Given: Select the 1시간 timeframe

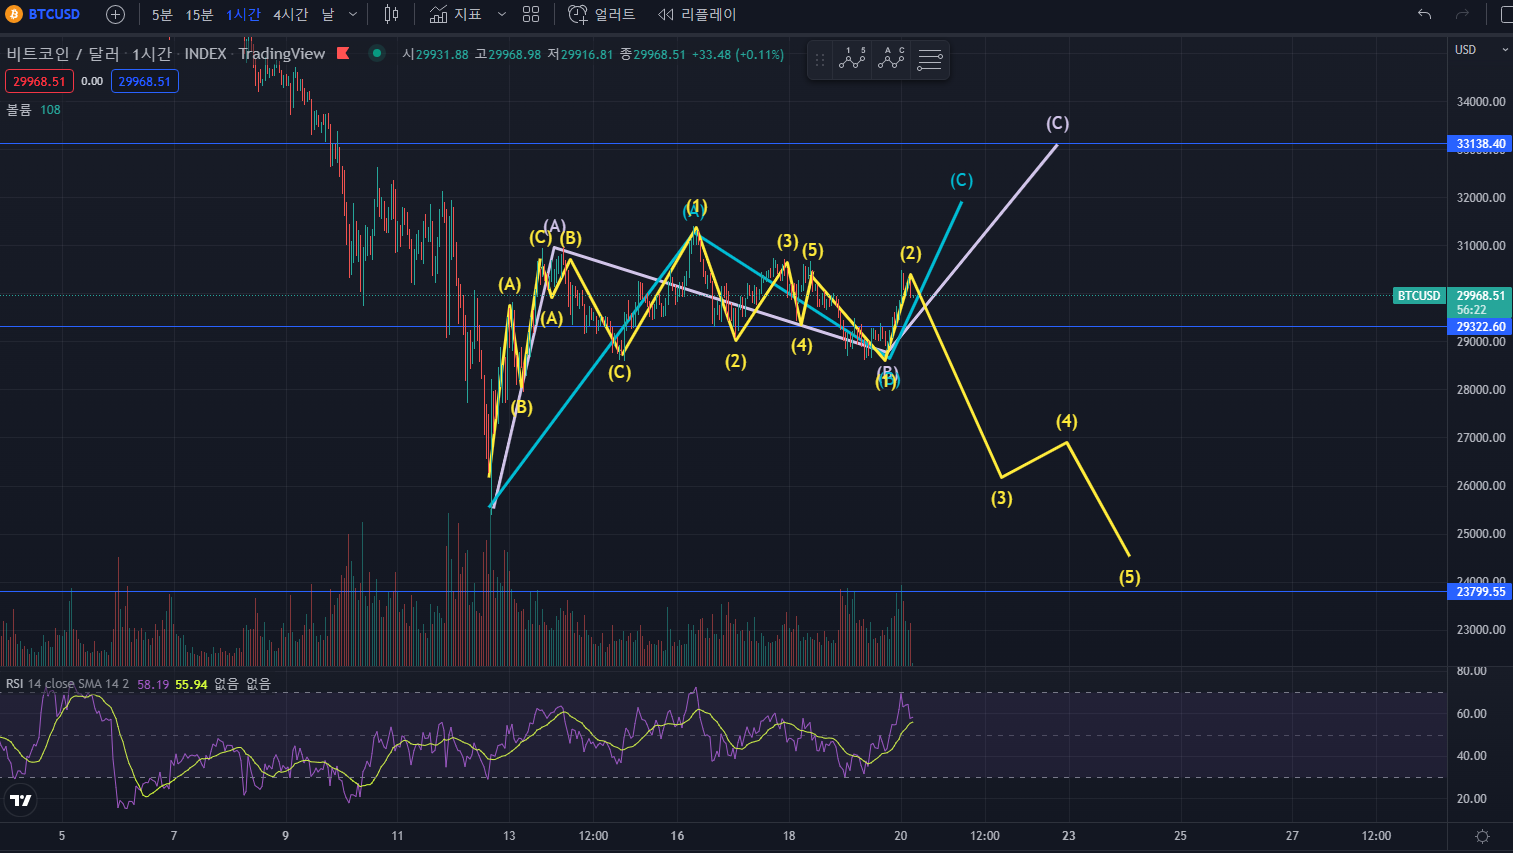Looking at the screenshot, I should [243, 14].
